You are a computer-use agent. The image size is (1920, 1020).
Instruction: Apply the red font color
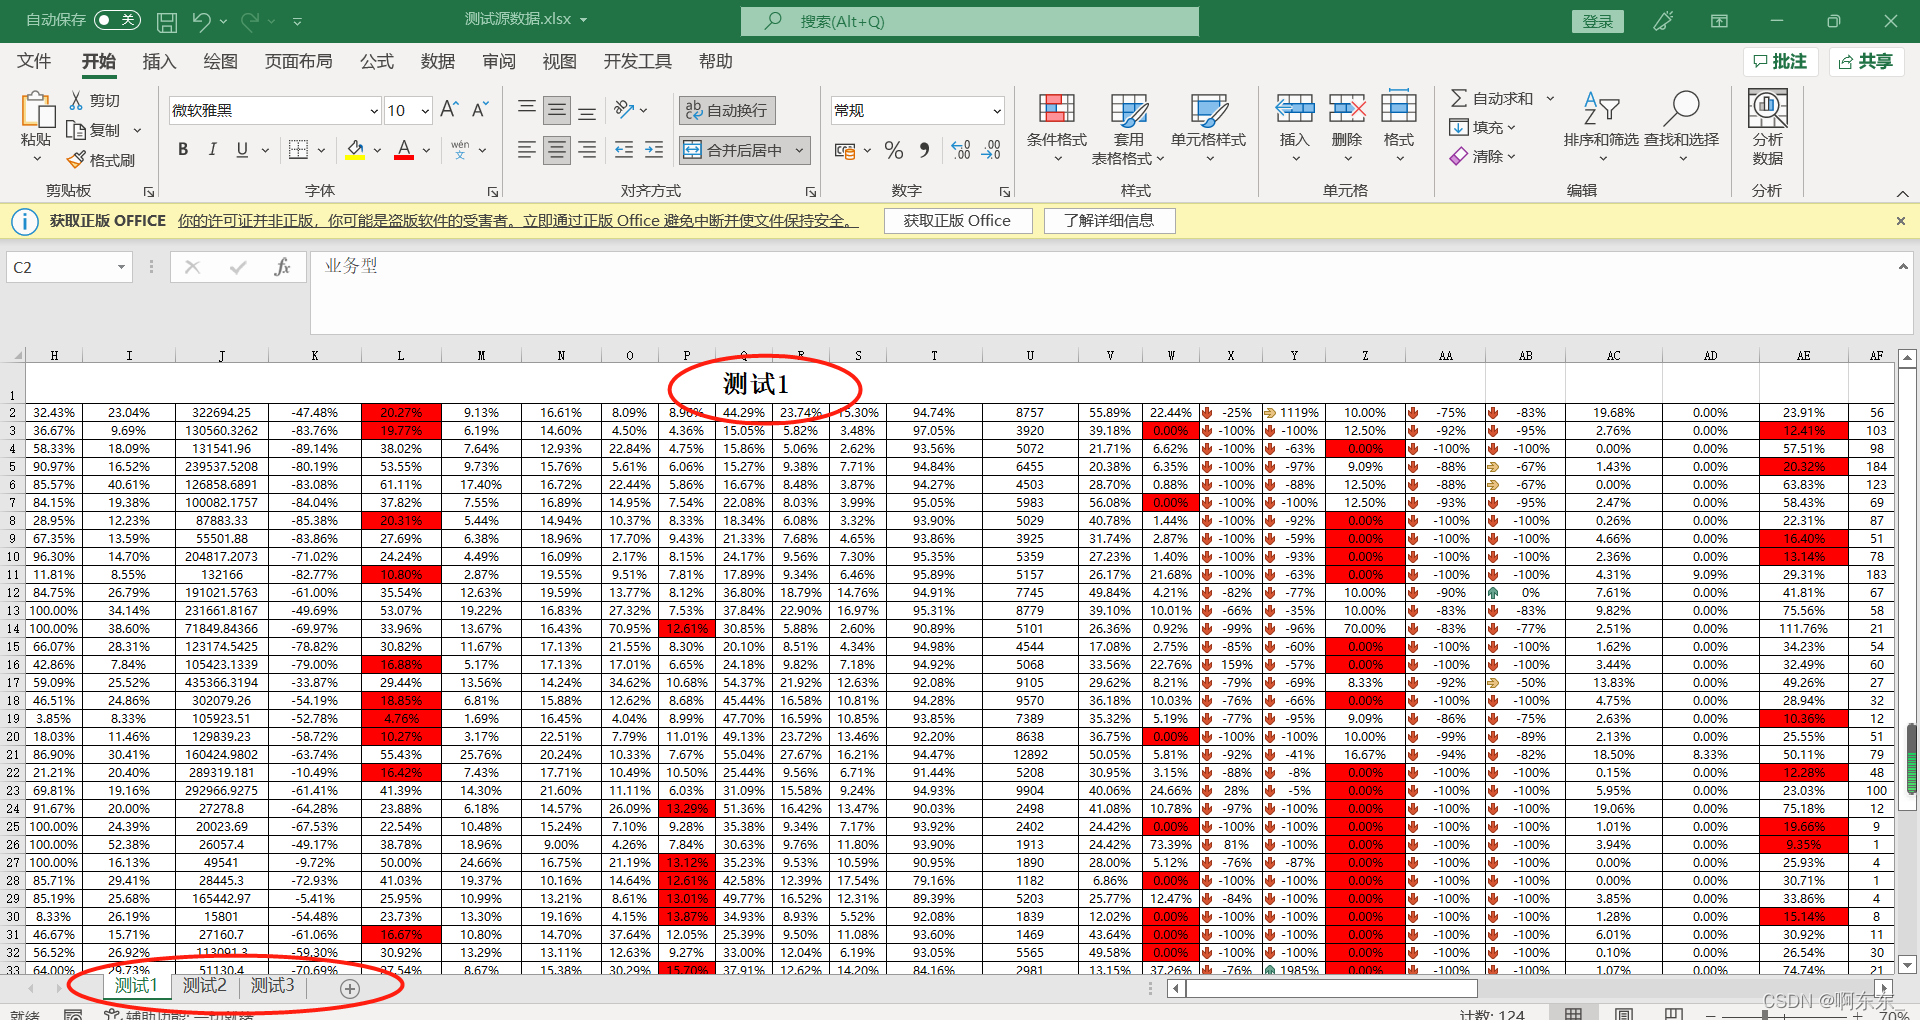point(404,150)
